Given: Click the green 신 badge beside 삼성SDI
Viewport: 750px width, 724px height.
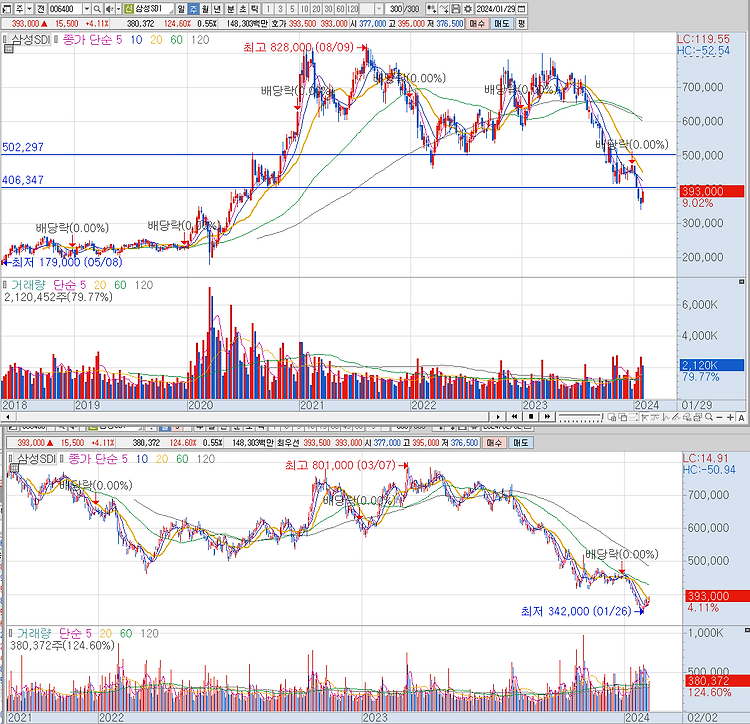Looking at the screenshot, I should pos(128,9).
